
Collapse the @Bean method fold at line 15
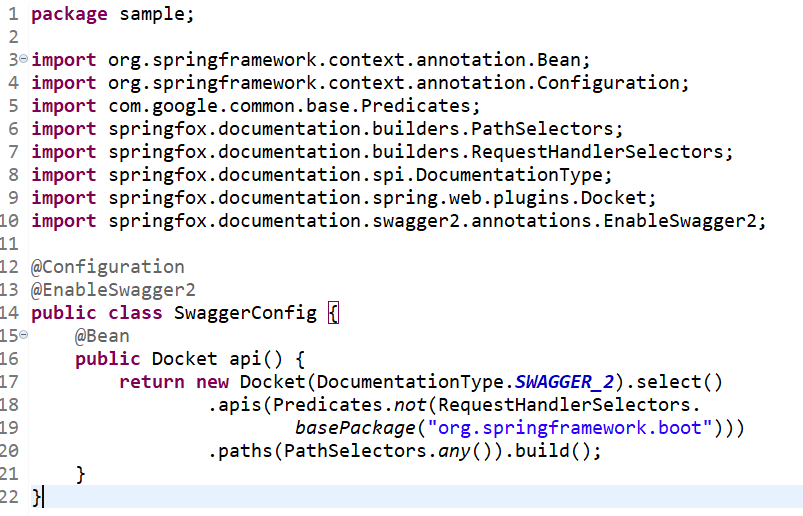tap(24, 335)
